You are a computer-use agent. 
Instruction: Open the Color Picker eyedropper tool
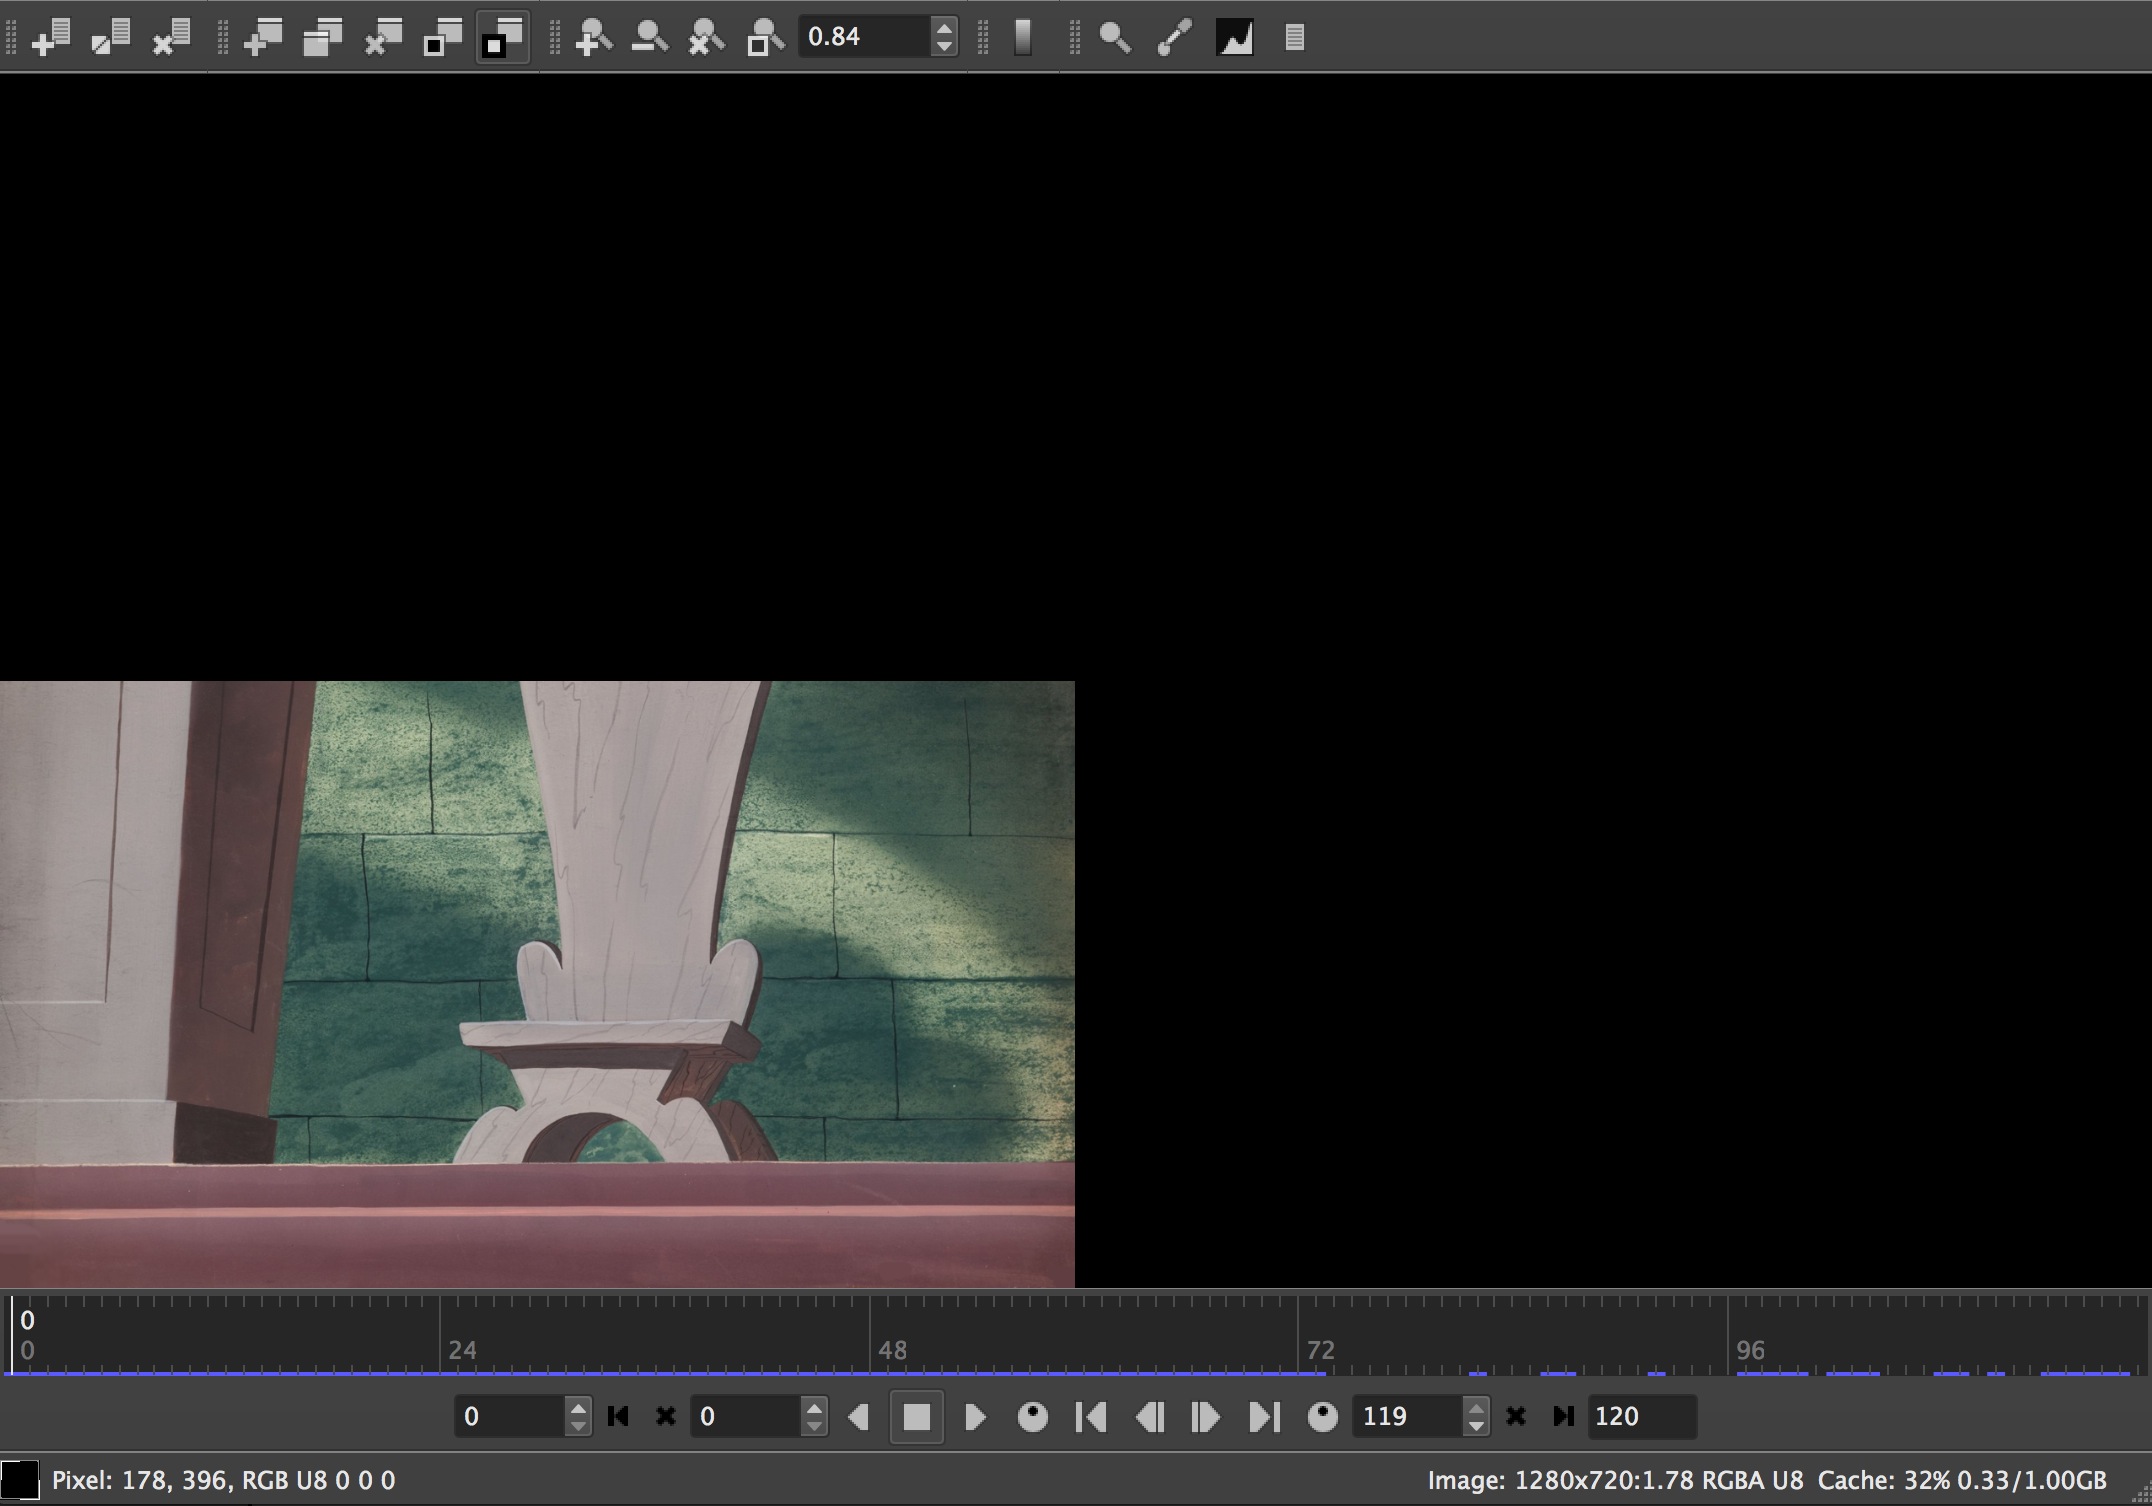[x=1175, y=37]
